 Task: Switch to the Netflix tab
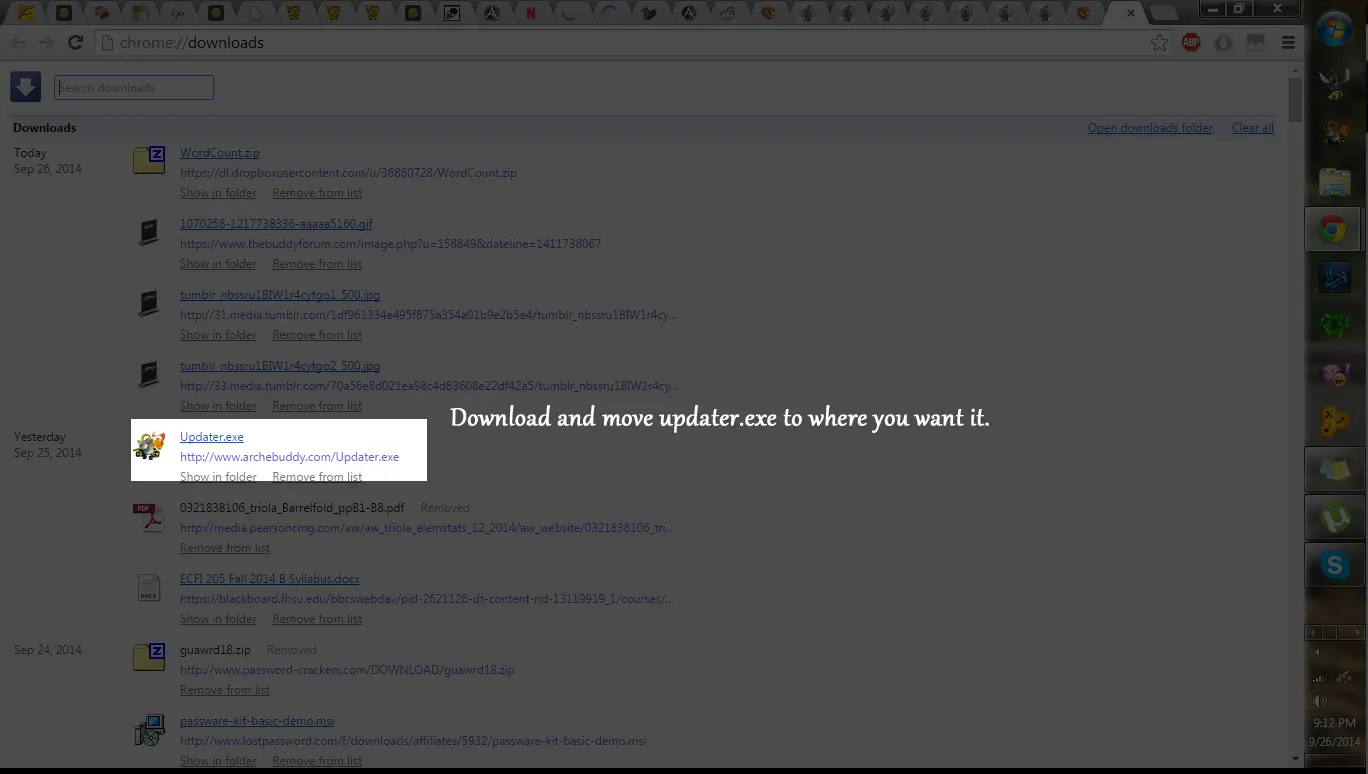click(x=531, y=13)
